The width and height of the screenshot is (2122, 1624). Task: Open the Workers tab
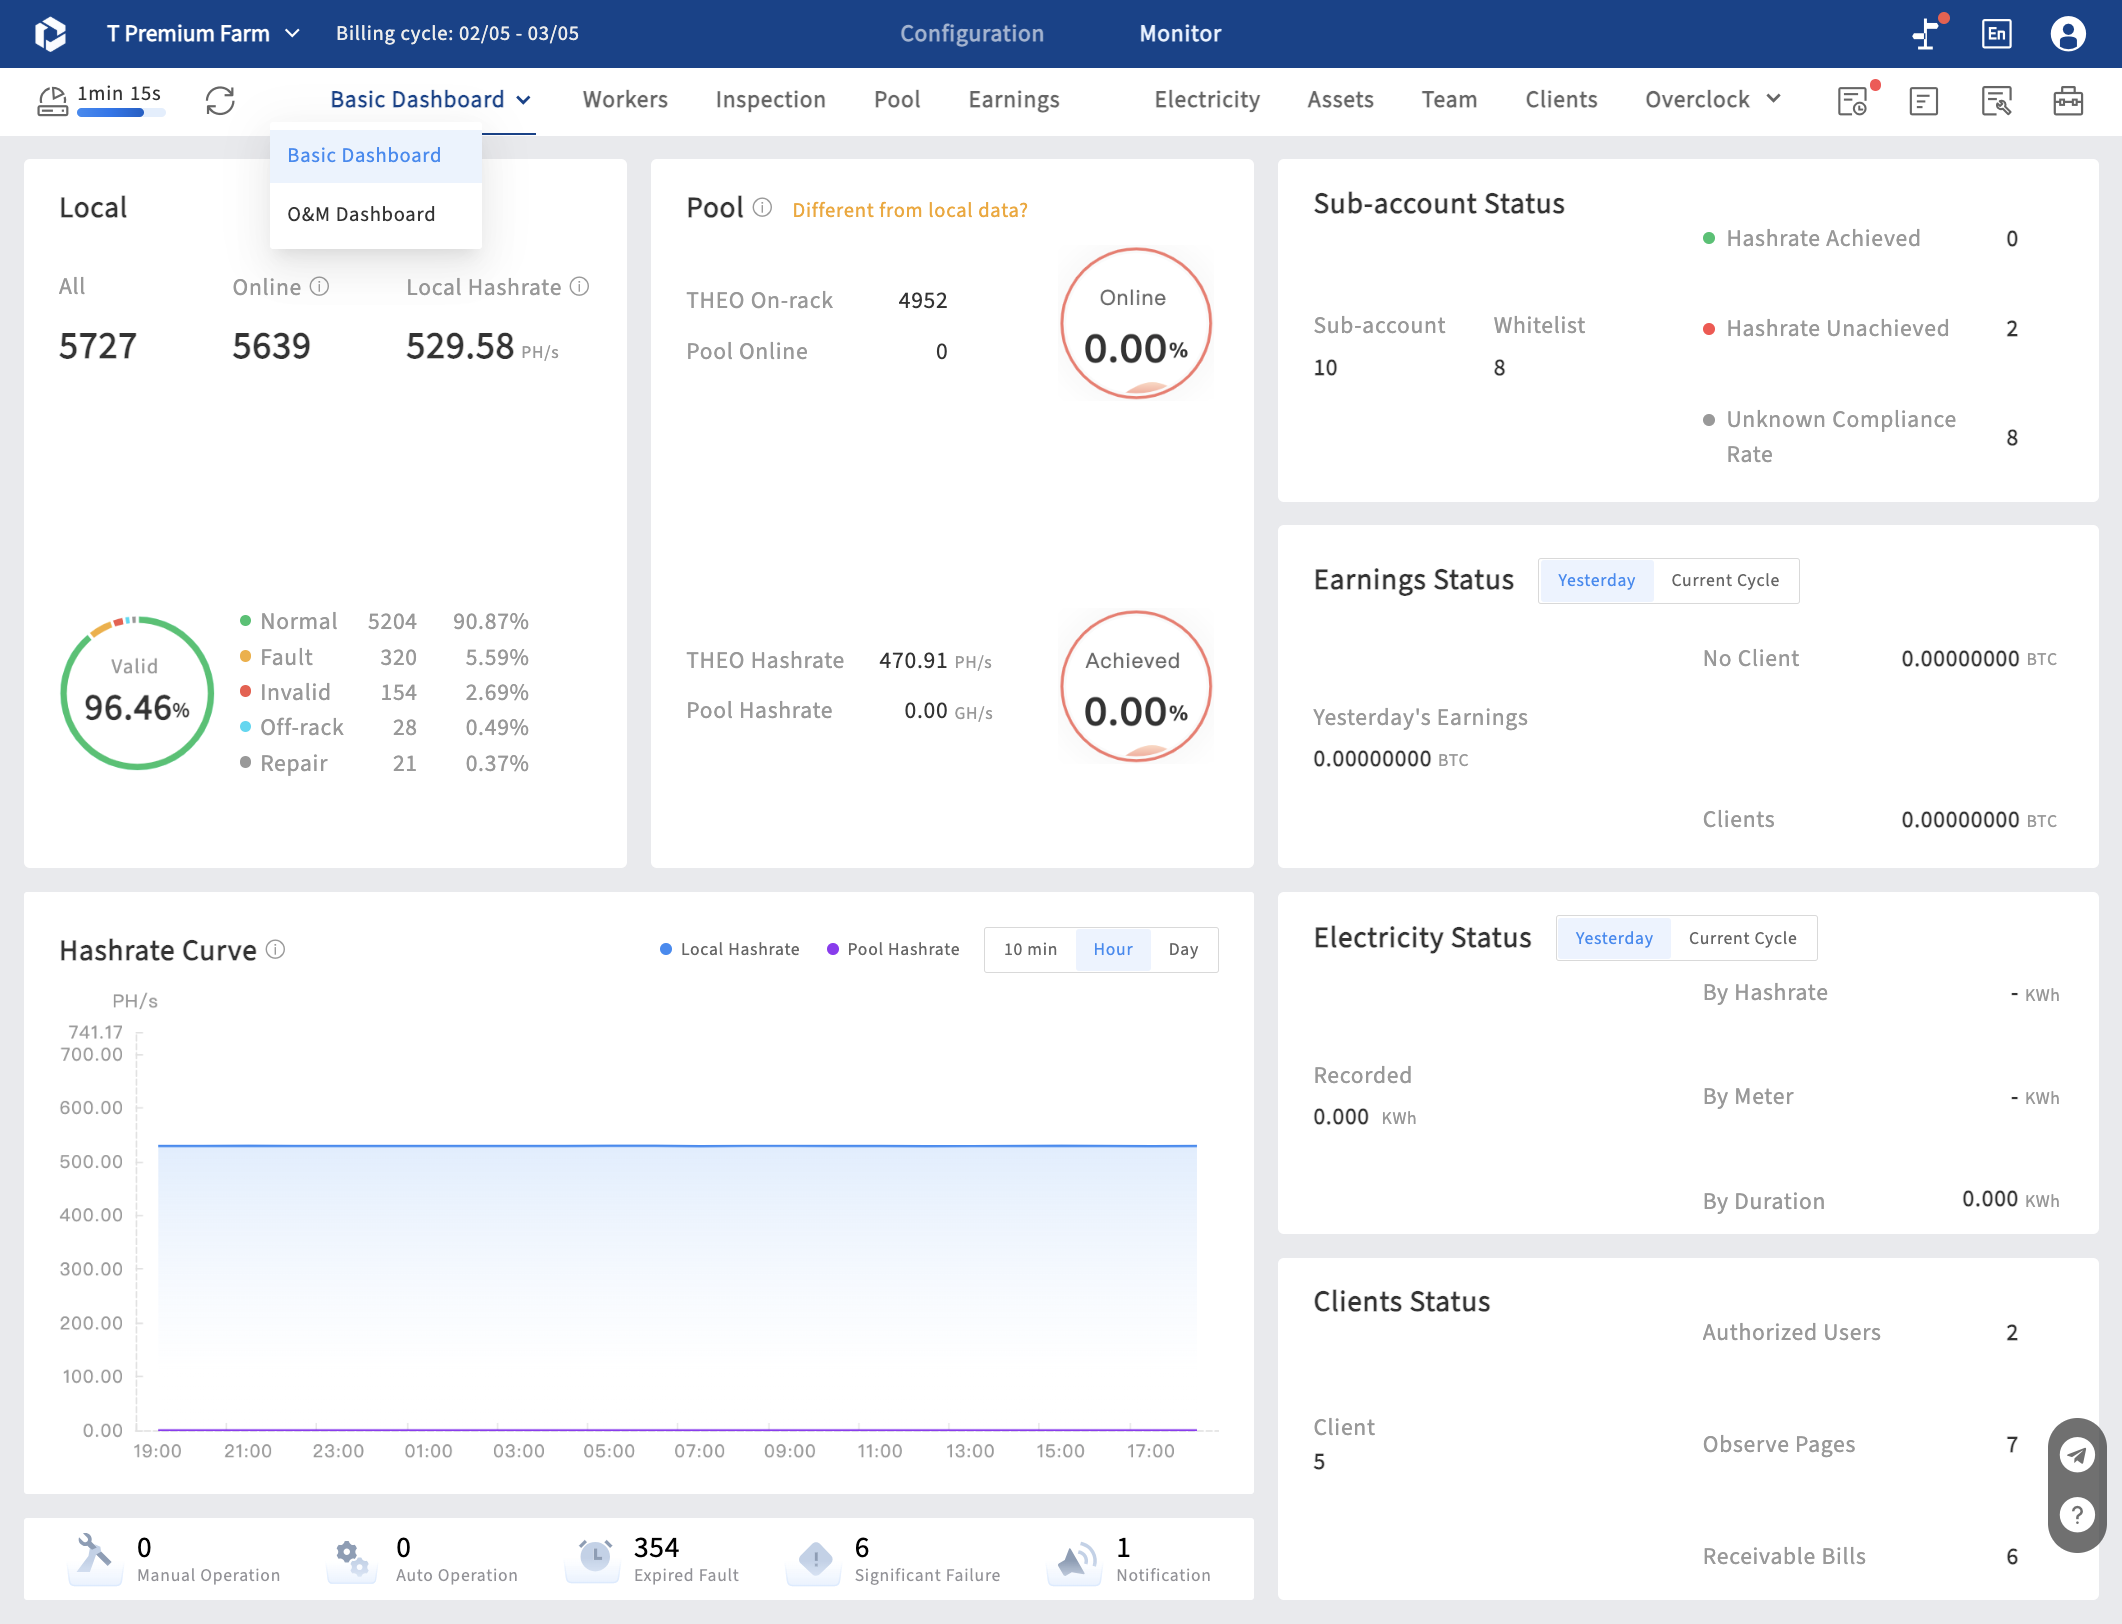pyautogui.click(x=625, y=100)
